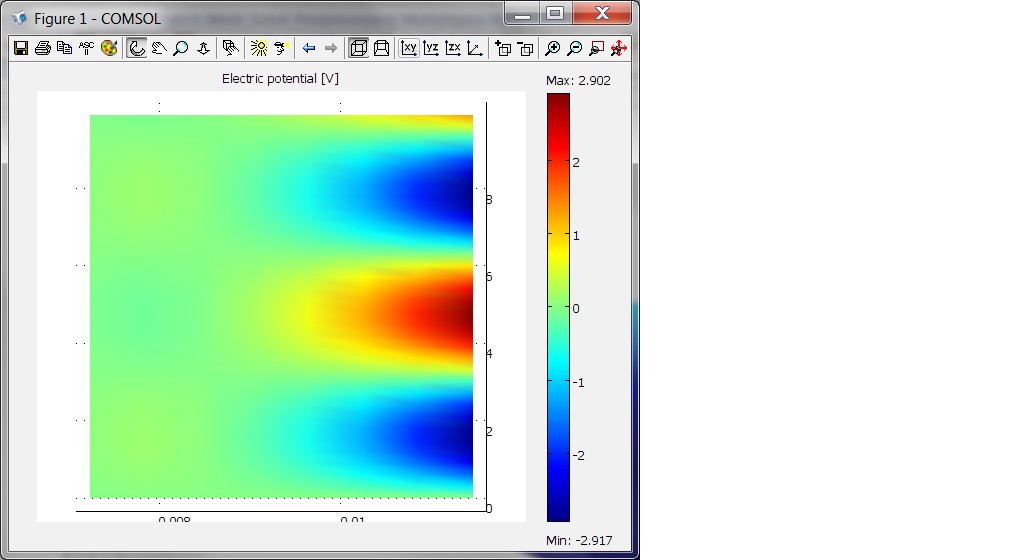Set view to the yz plane
Screen dimensions: 1025x560
click(x=431, y=48)
